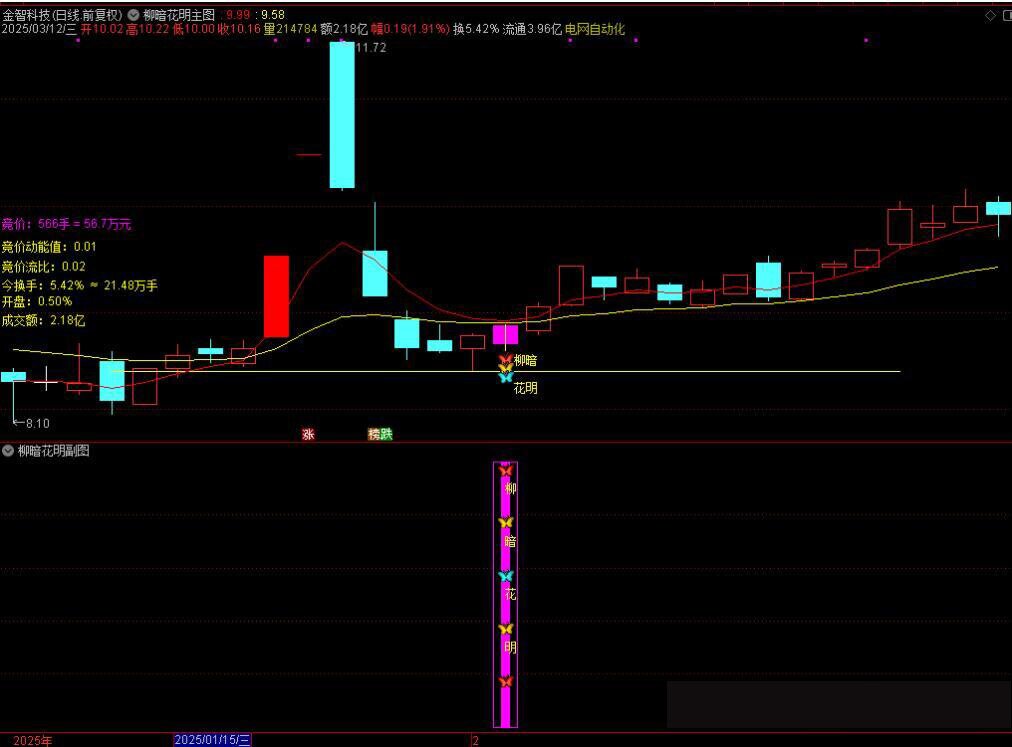
Task: Click the red butterfly beside 柳暗 label
Action: [x=505, y=360]
